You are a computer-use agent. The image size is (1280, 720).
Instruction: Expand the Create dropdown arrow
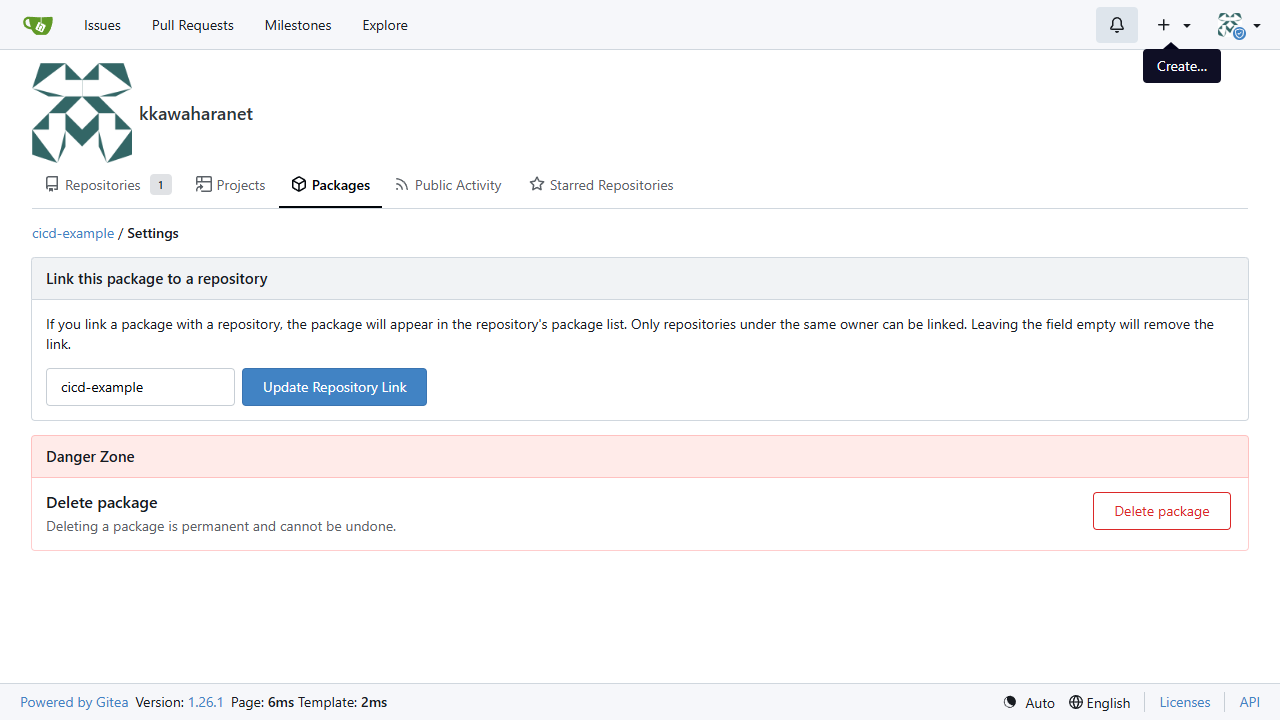[1187, 26]
